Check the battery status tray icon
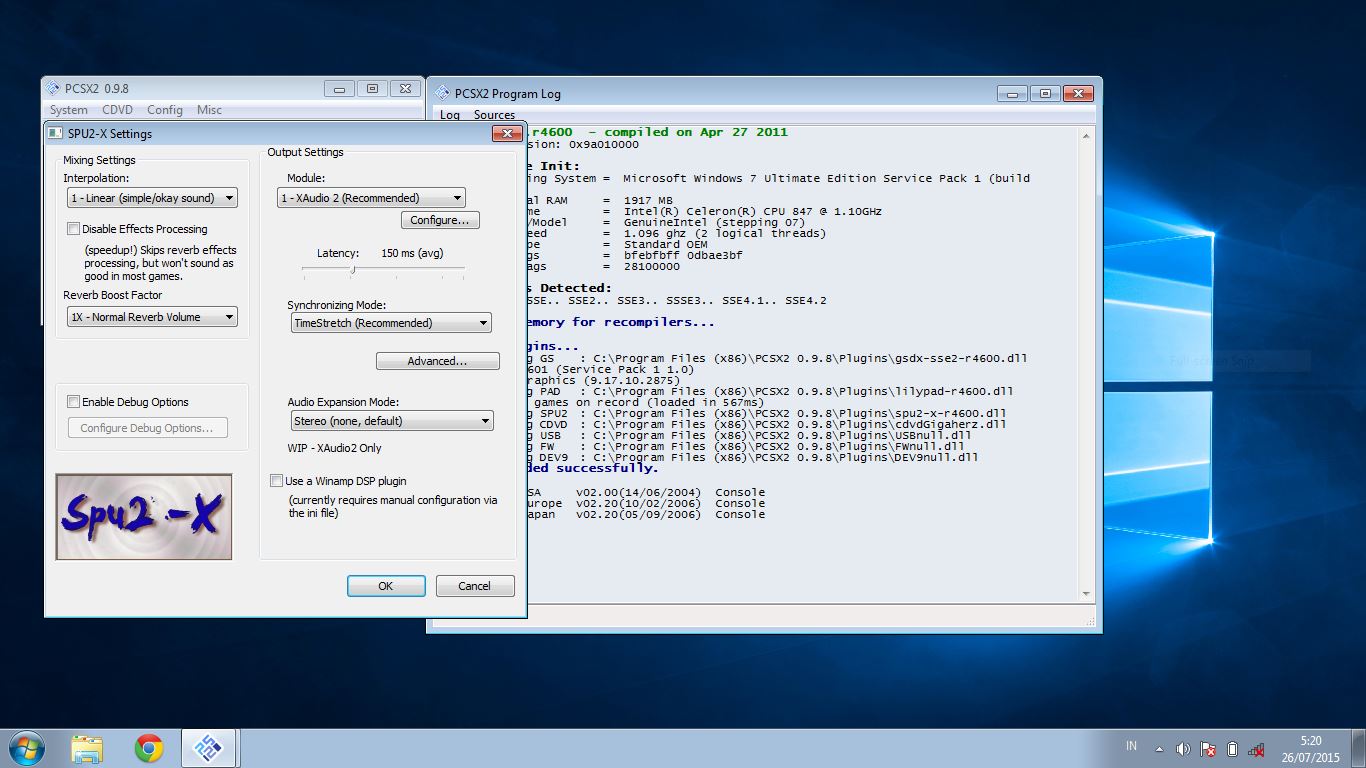The height and width of the screenshot is (768, 1366). [x=1232, y=749]
